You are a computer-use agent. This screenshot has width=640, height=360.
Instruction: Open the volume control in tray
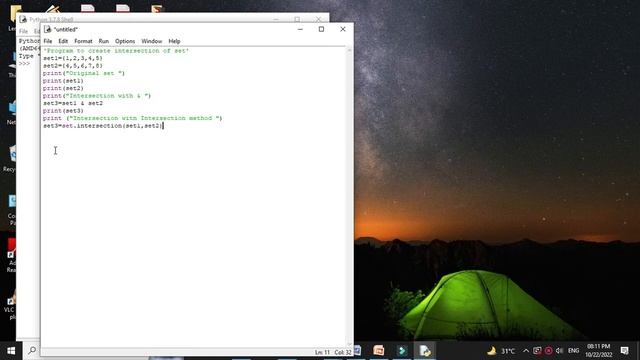pos(560,351)
